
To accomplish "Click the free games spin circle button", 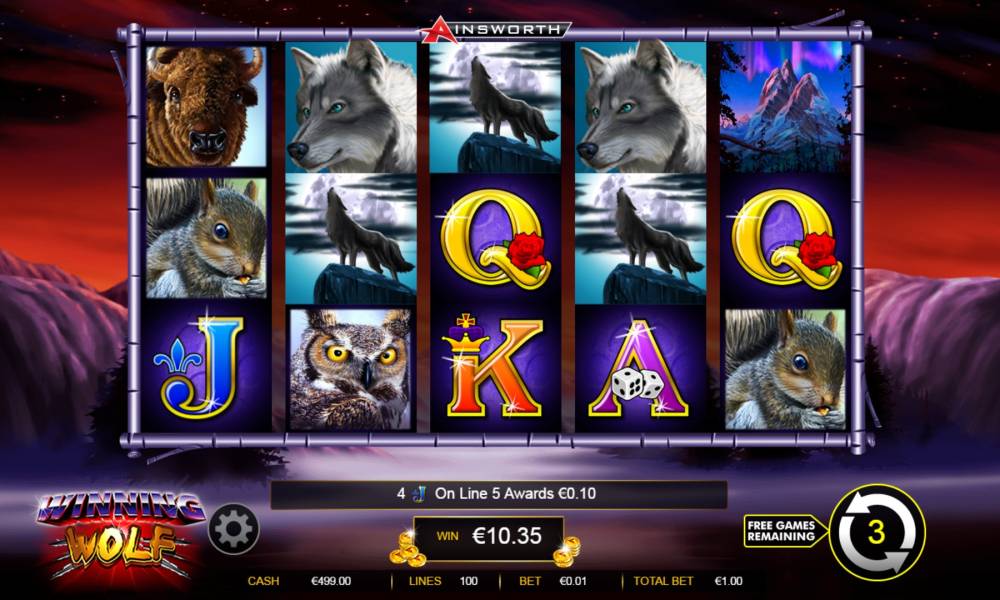I will tap(878, 531).
